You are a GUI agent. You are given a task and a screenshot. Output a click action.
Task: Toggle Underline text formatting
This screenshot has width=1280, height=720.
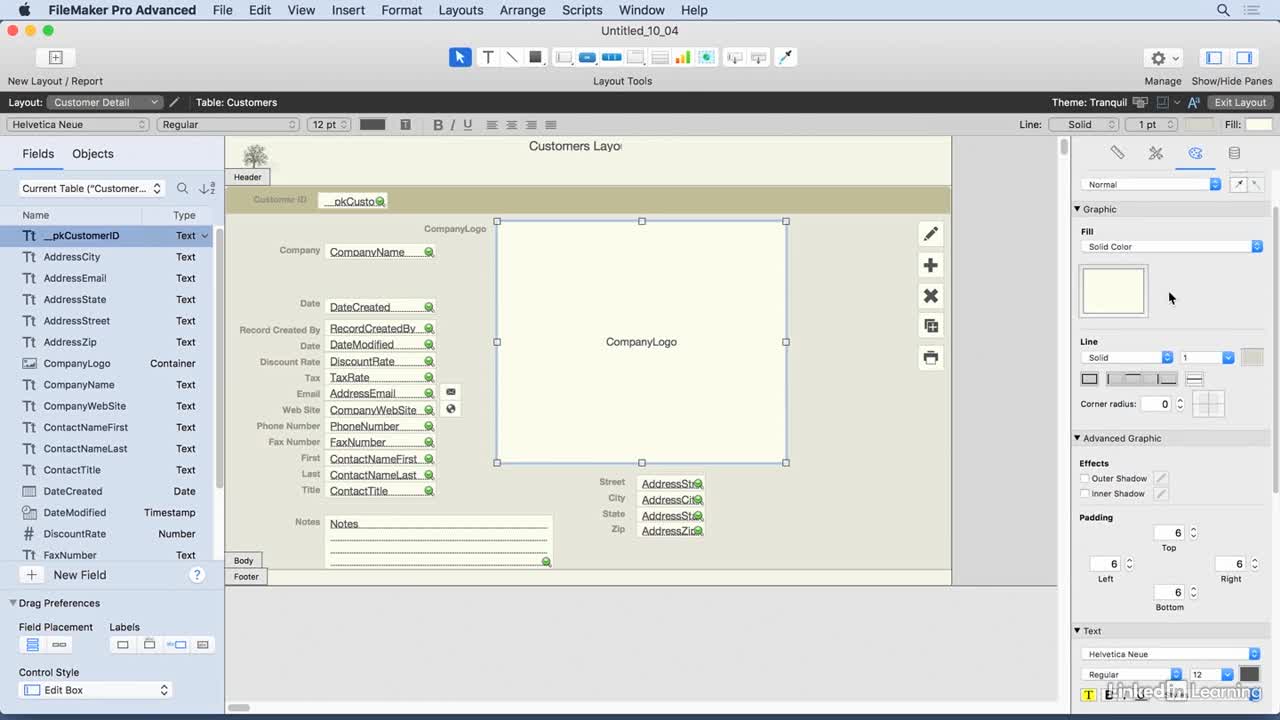[467, 125]
